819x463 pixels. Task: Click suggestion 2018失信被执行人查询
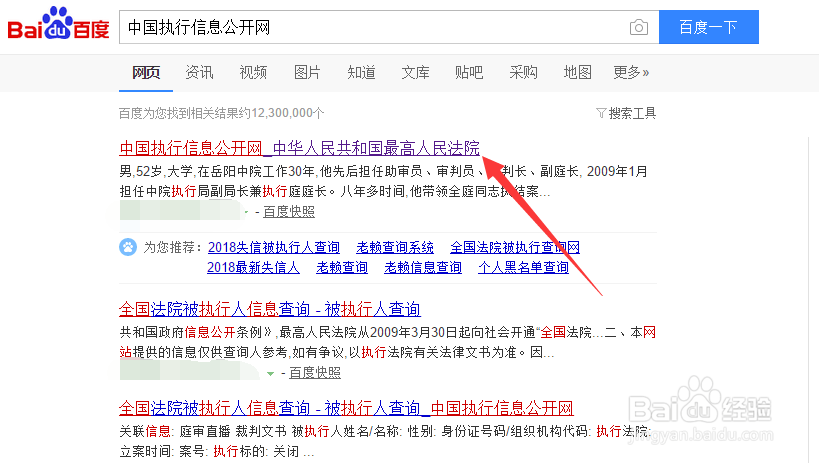pyautogui.click(x=274, y=247)
